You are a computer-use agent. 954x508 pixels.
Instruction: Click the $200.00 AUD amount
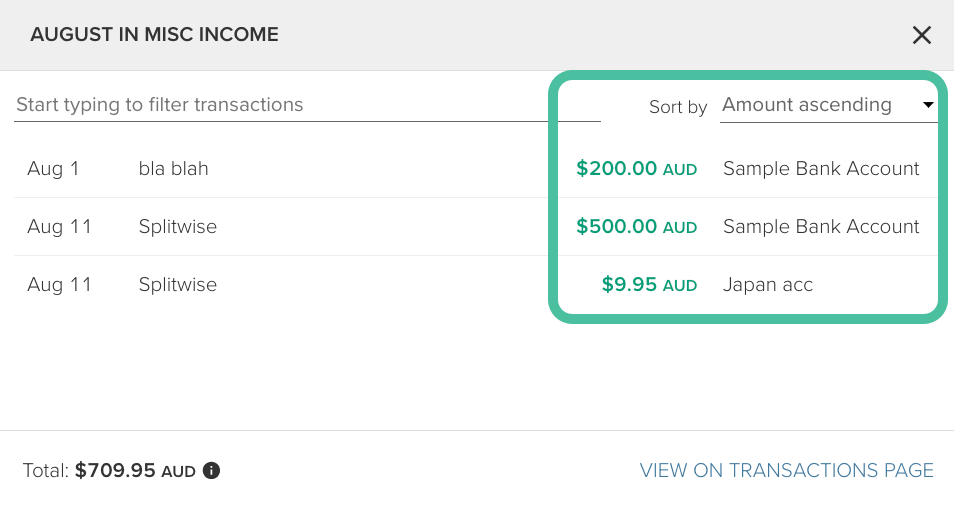(636, 169)
